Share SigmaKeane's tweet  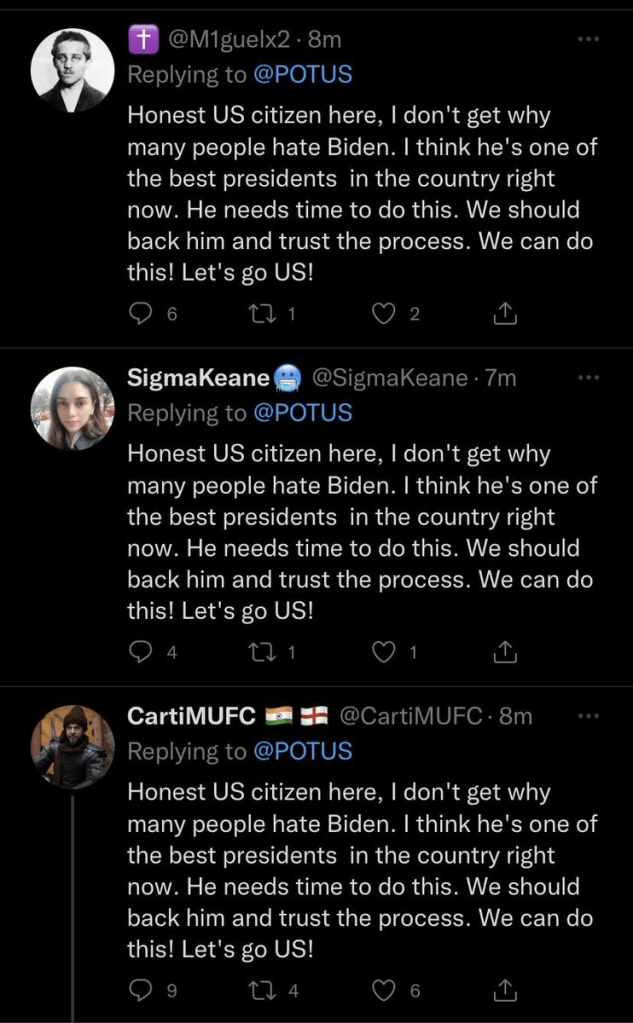tap(506, 652)
